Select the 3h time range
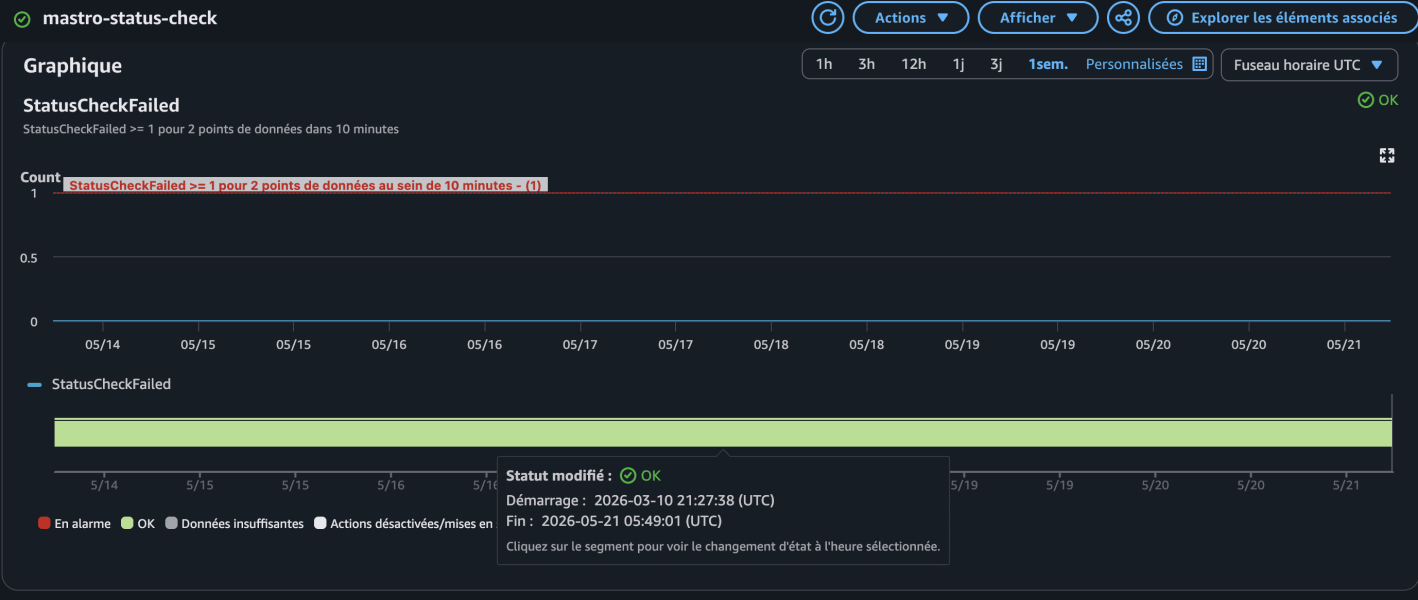This screenshot has height=600, width=1418. pos(866,64)
